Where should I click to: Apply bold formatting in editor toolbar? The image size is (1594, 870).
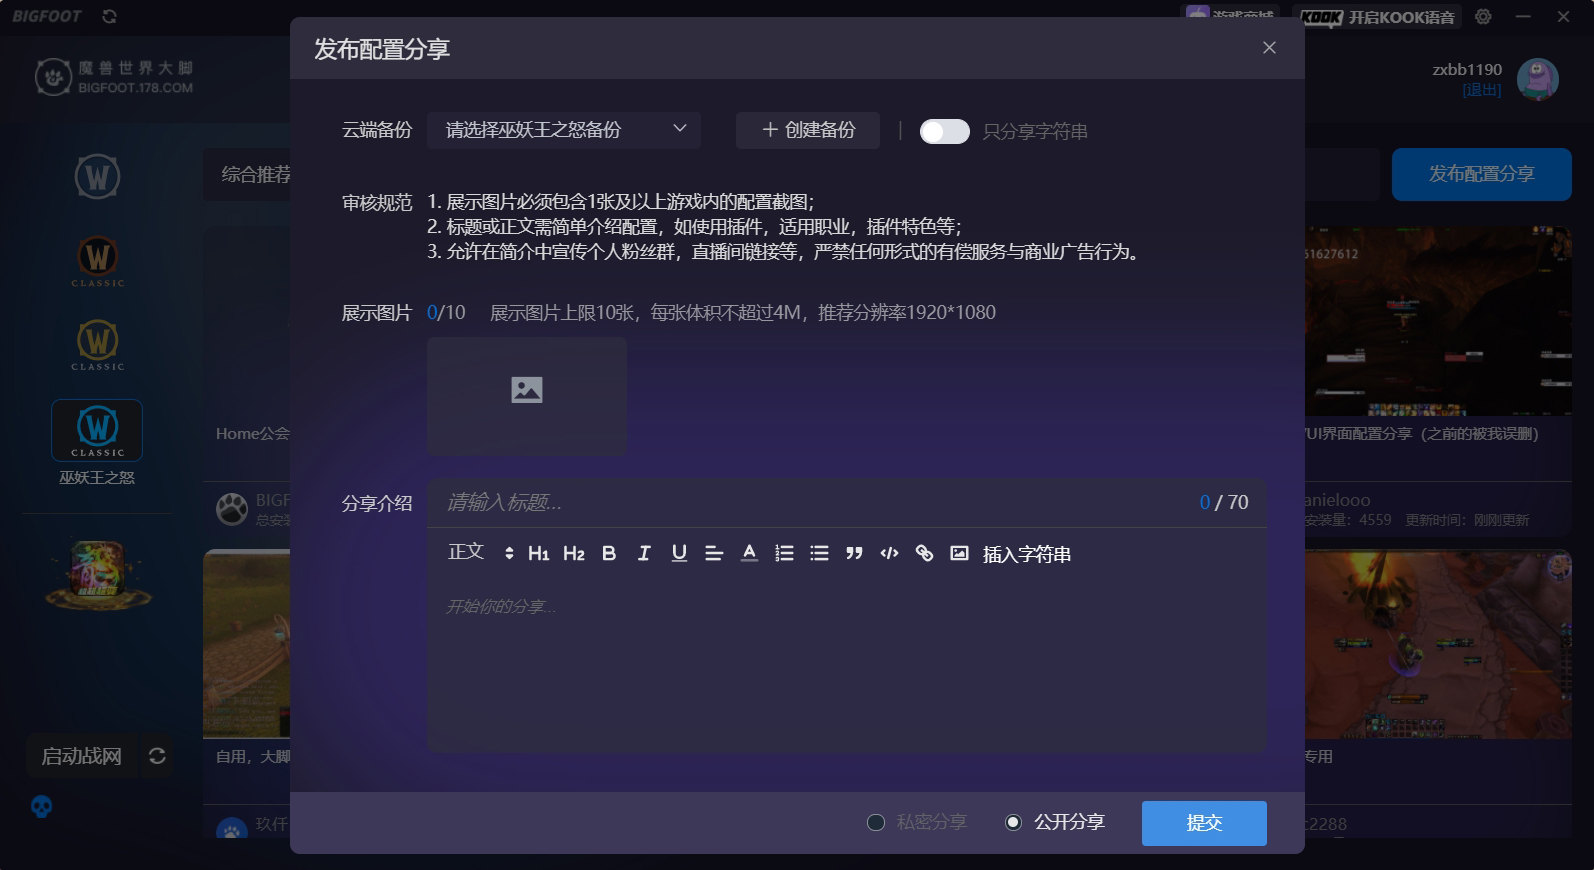pos(609,553)
